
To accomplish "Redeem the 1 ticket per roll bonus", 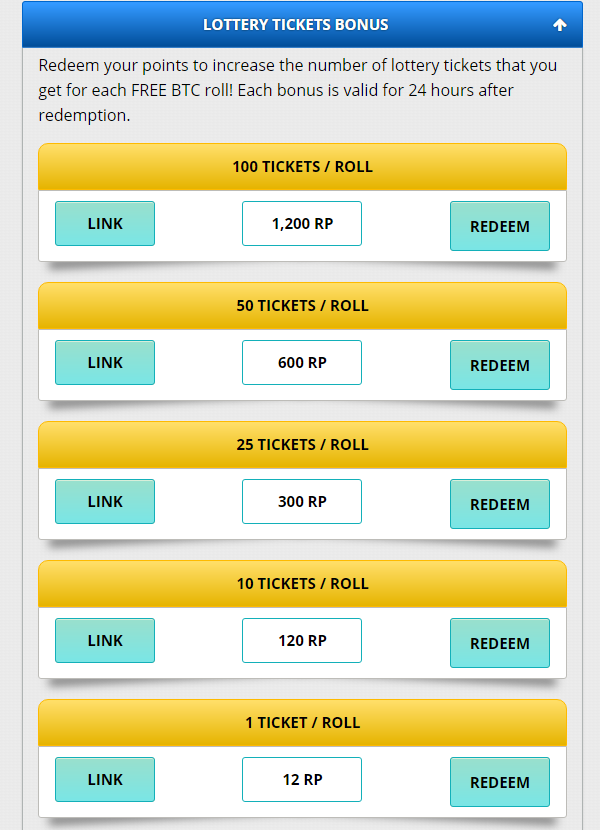I will [x=500, y=782].
